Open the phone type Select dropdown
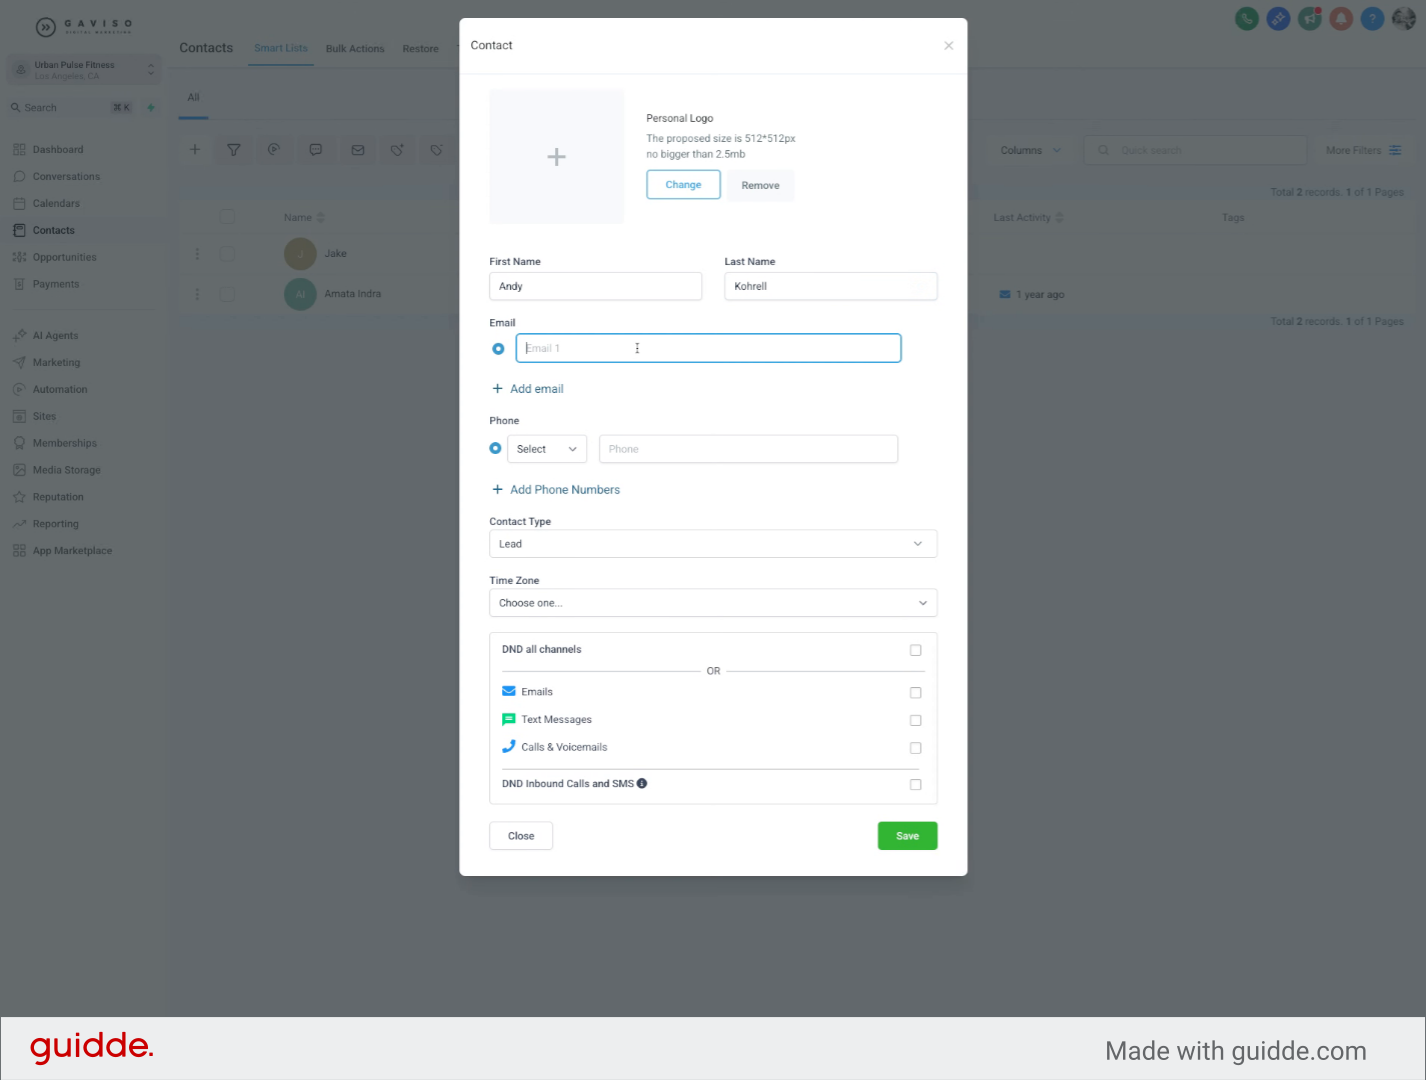Viewport: 1426px width, 1080px height. pos(547,450)
